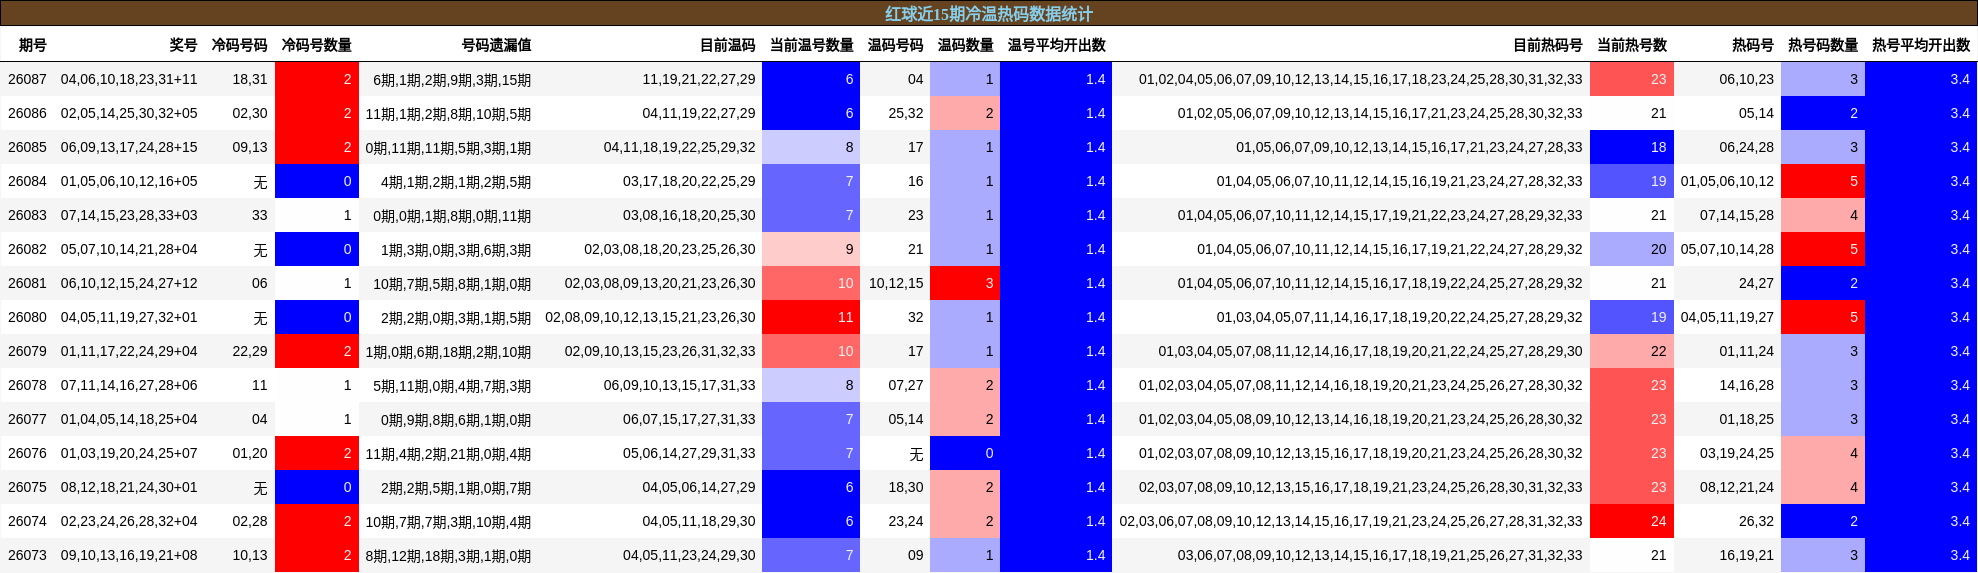Image resolution: width=1978 pixels, height=573 pixels.
Task: Click cold code cell 02,28
Action: click(250, 521)
